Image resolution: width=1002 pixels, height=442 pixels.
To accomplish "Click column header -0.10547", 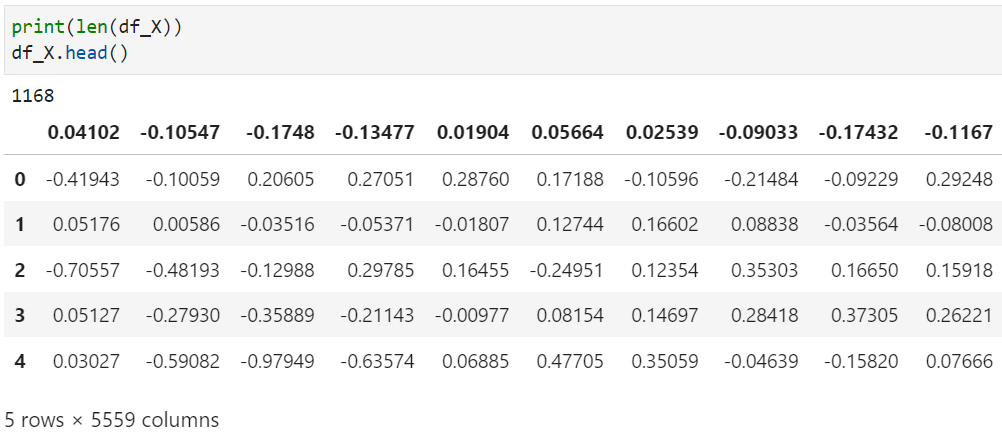I will [x=180, y=132].
